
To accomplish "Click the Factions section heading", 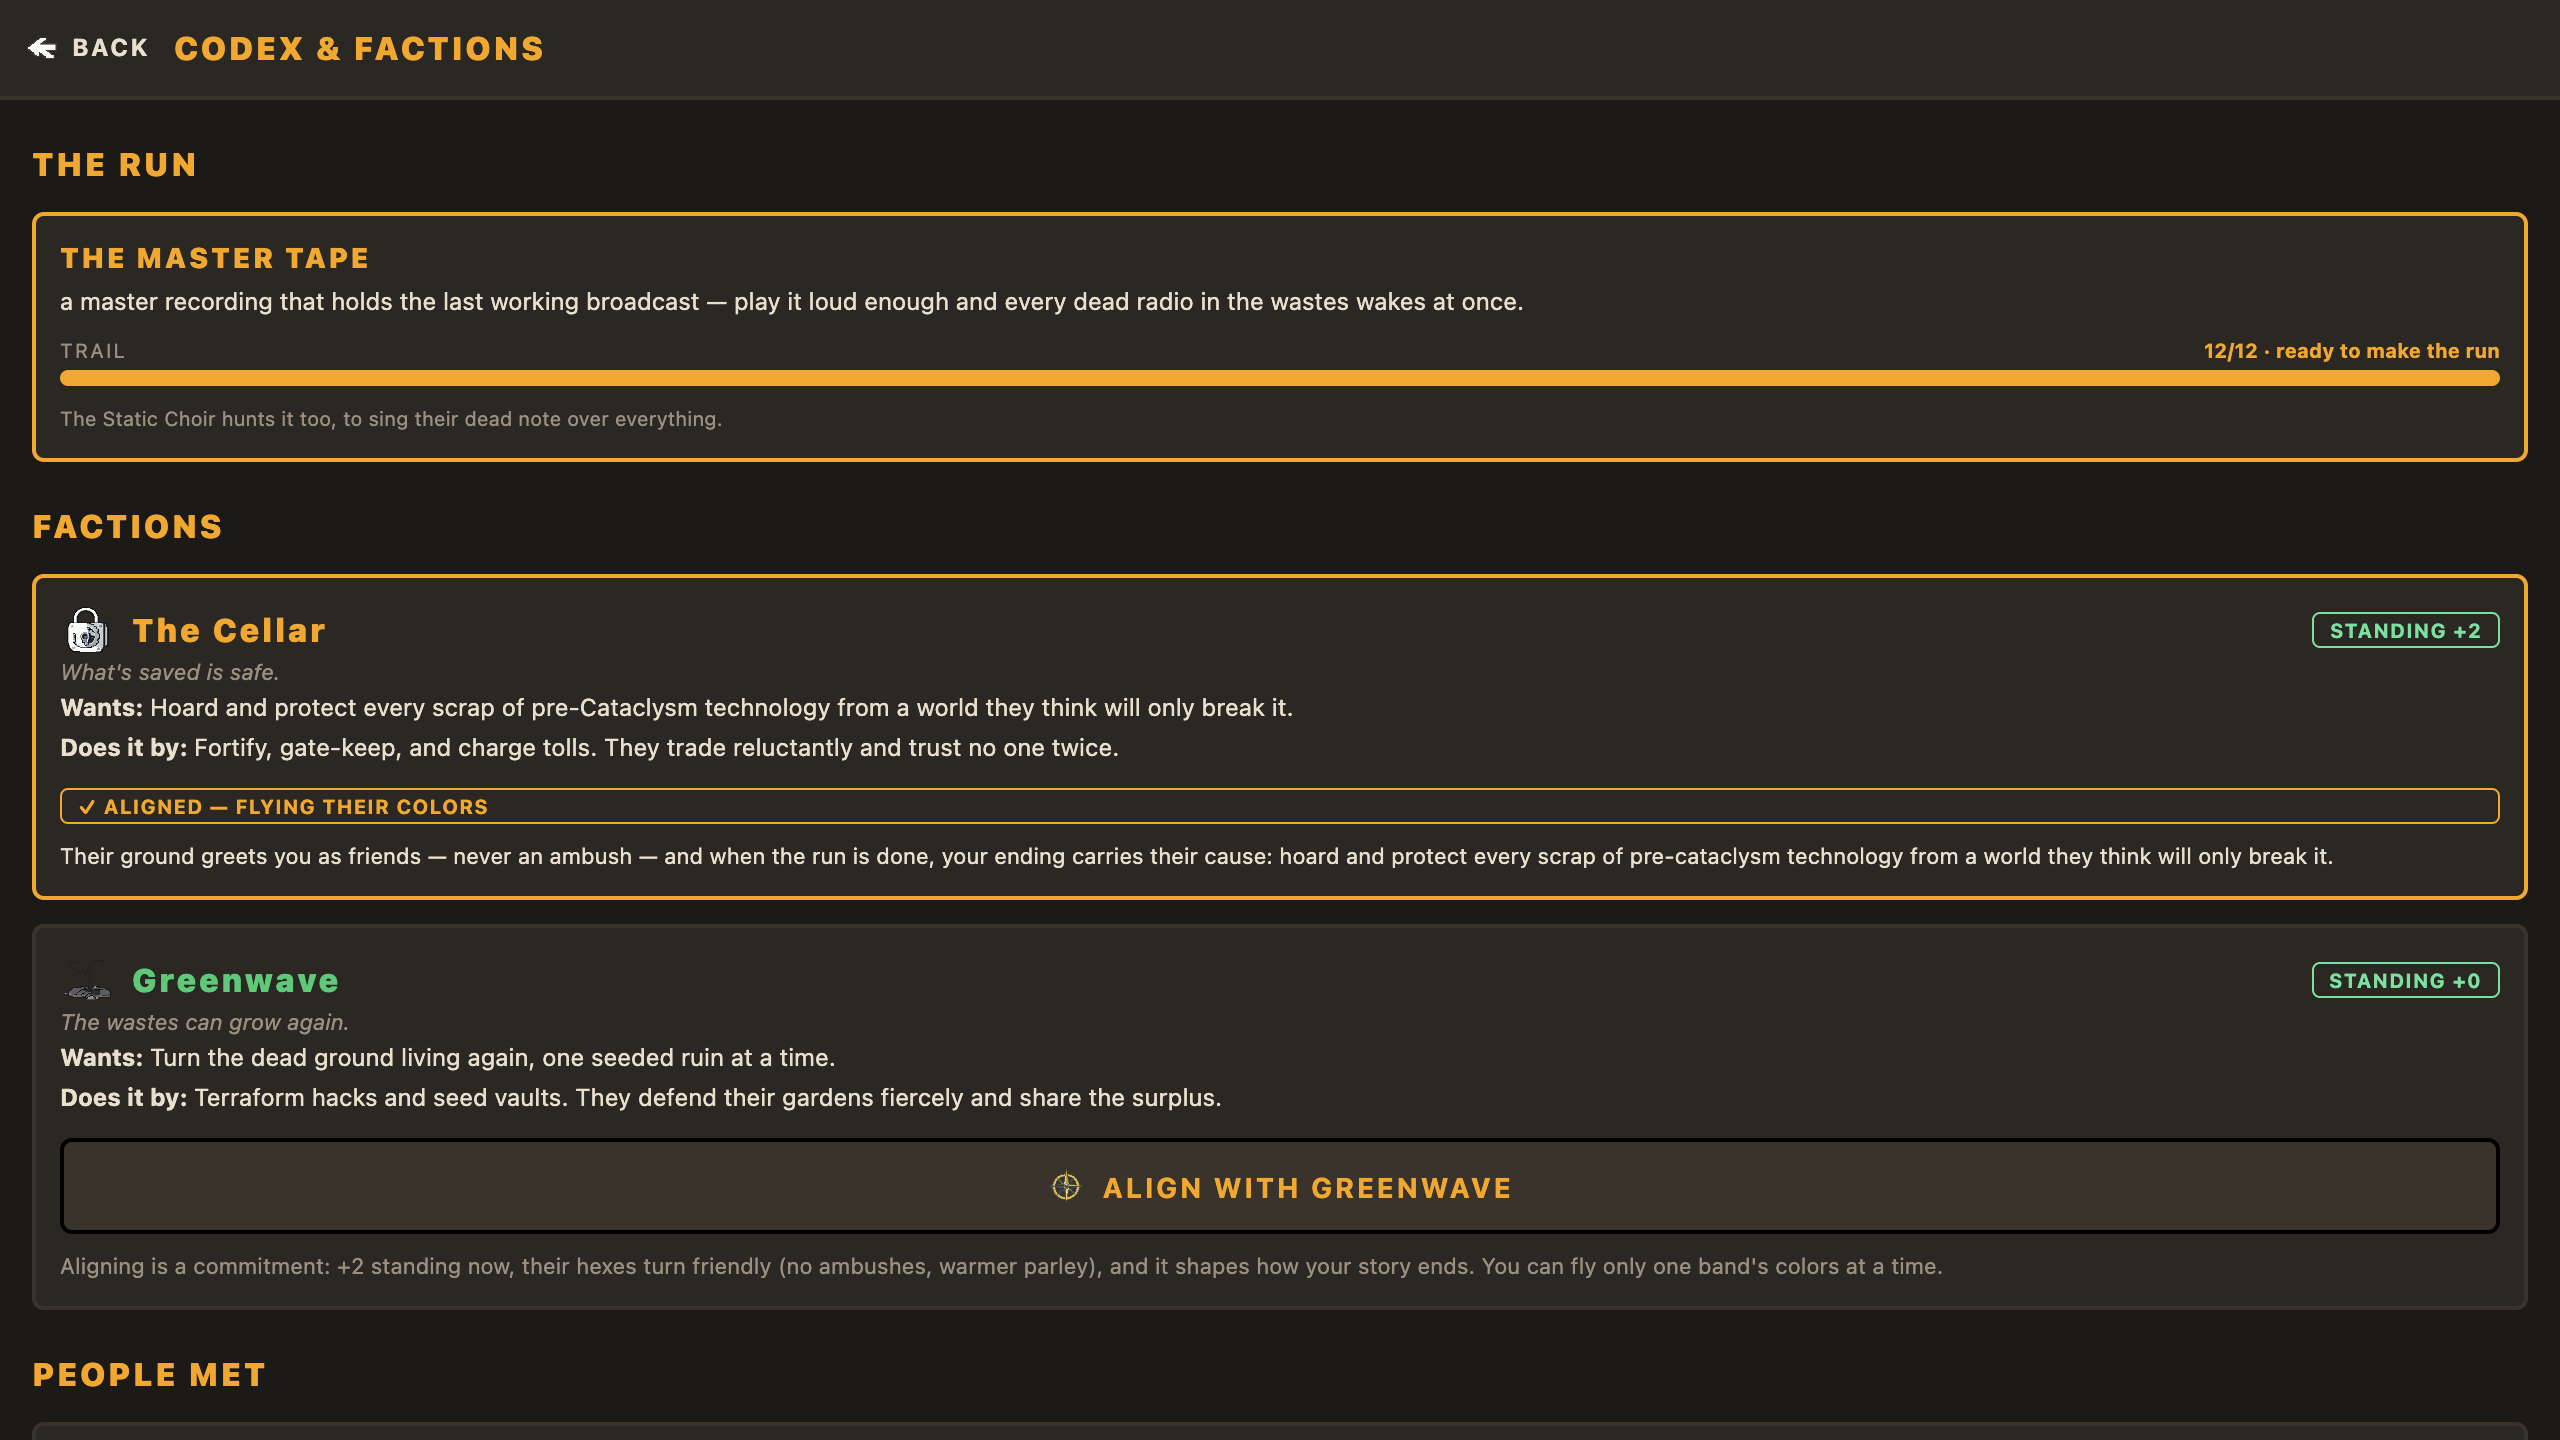I will click(128, 527).
